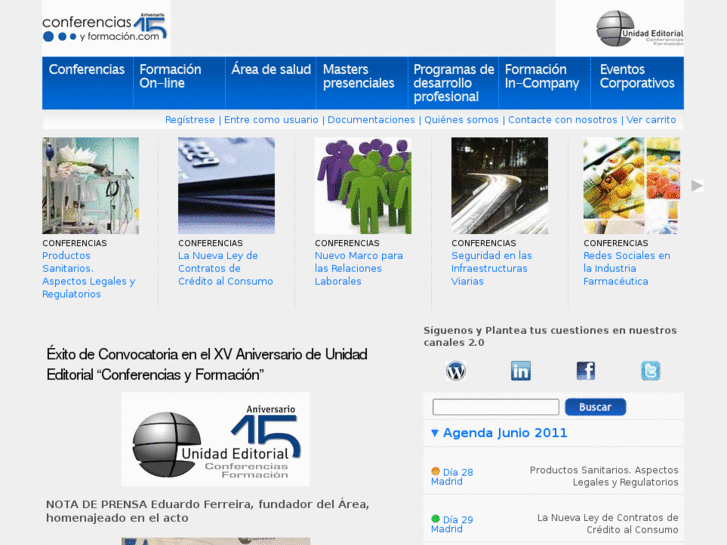Open Quiénes somos page
The image size is (727, 545).
point(461,120)
